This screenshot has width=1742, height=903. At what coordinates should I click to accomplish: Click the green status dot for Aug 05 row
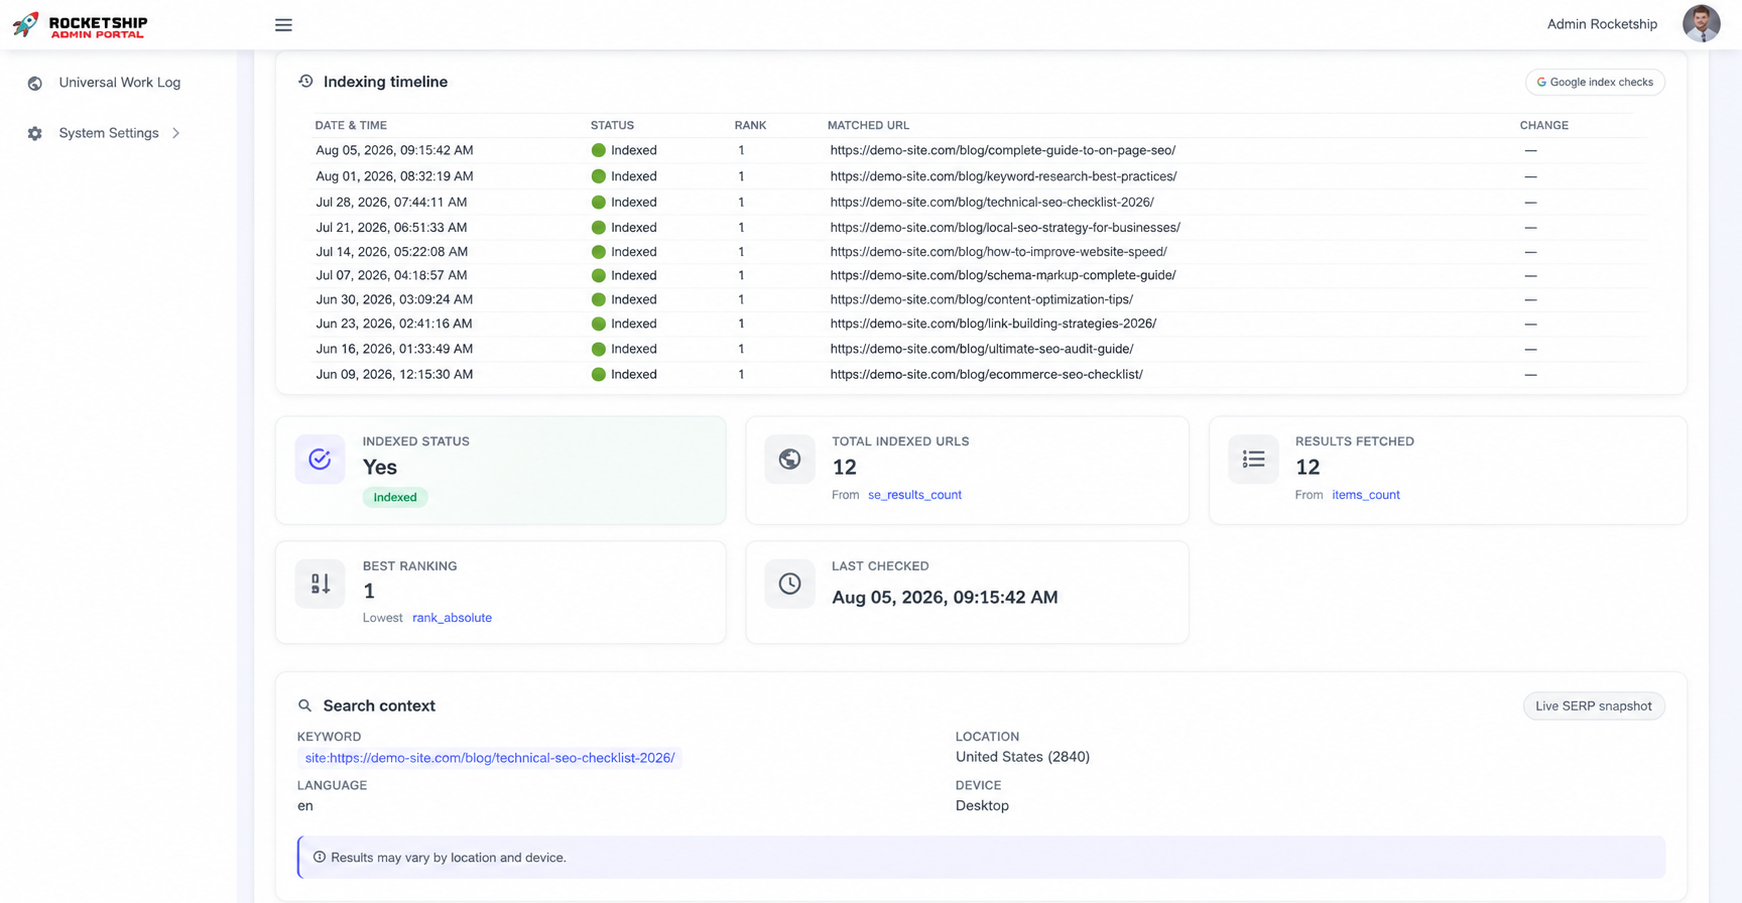598,150
